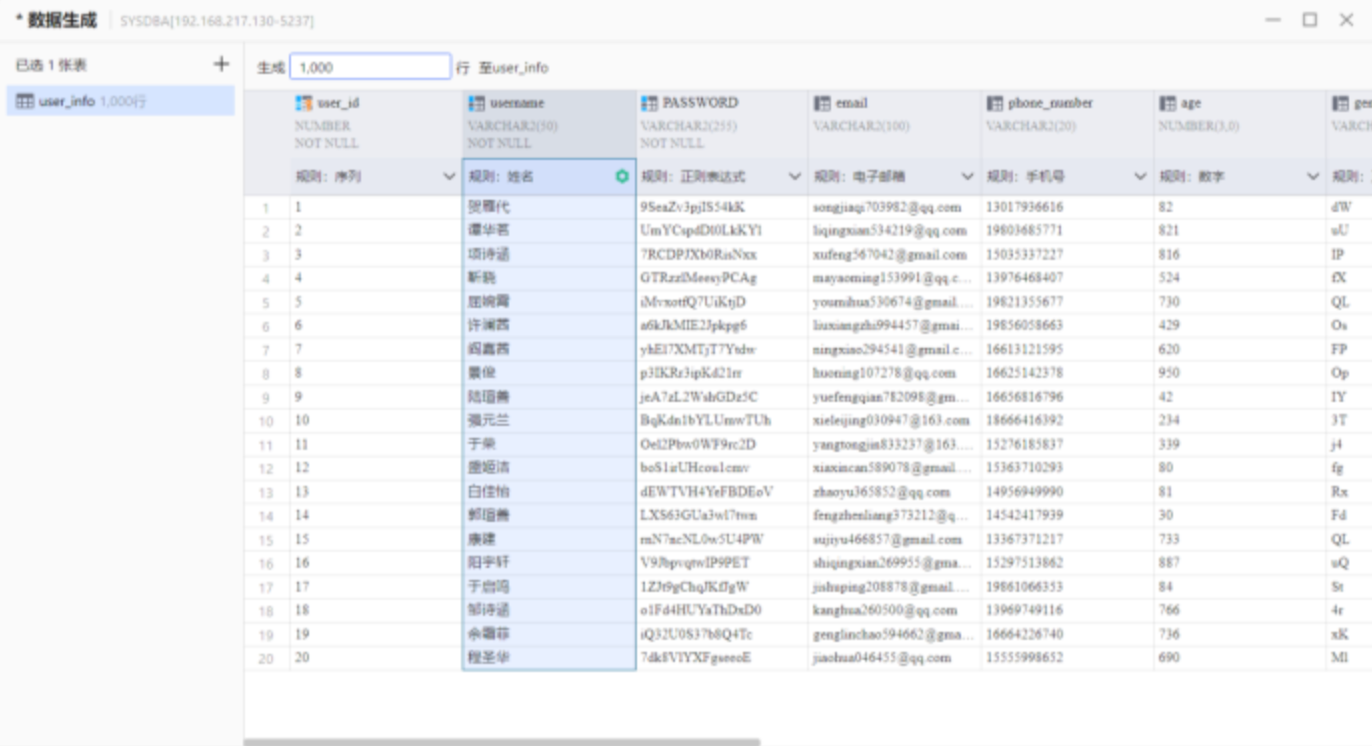Select the user_info table in the left list
This screenshot has width=1372, height=746.
click(121, 101)
